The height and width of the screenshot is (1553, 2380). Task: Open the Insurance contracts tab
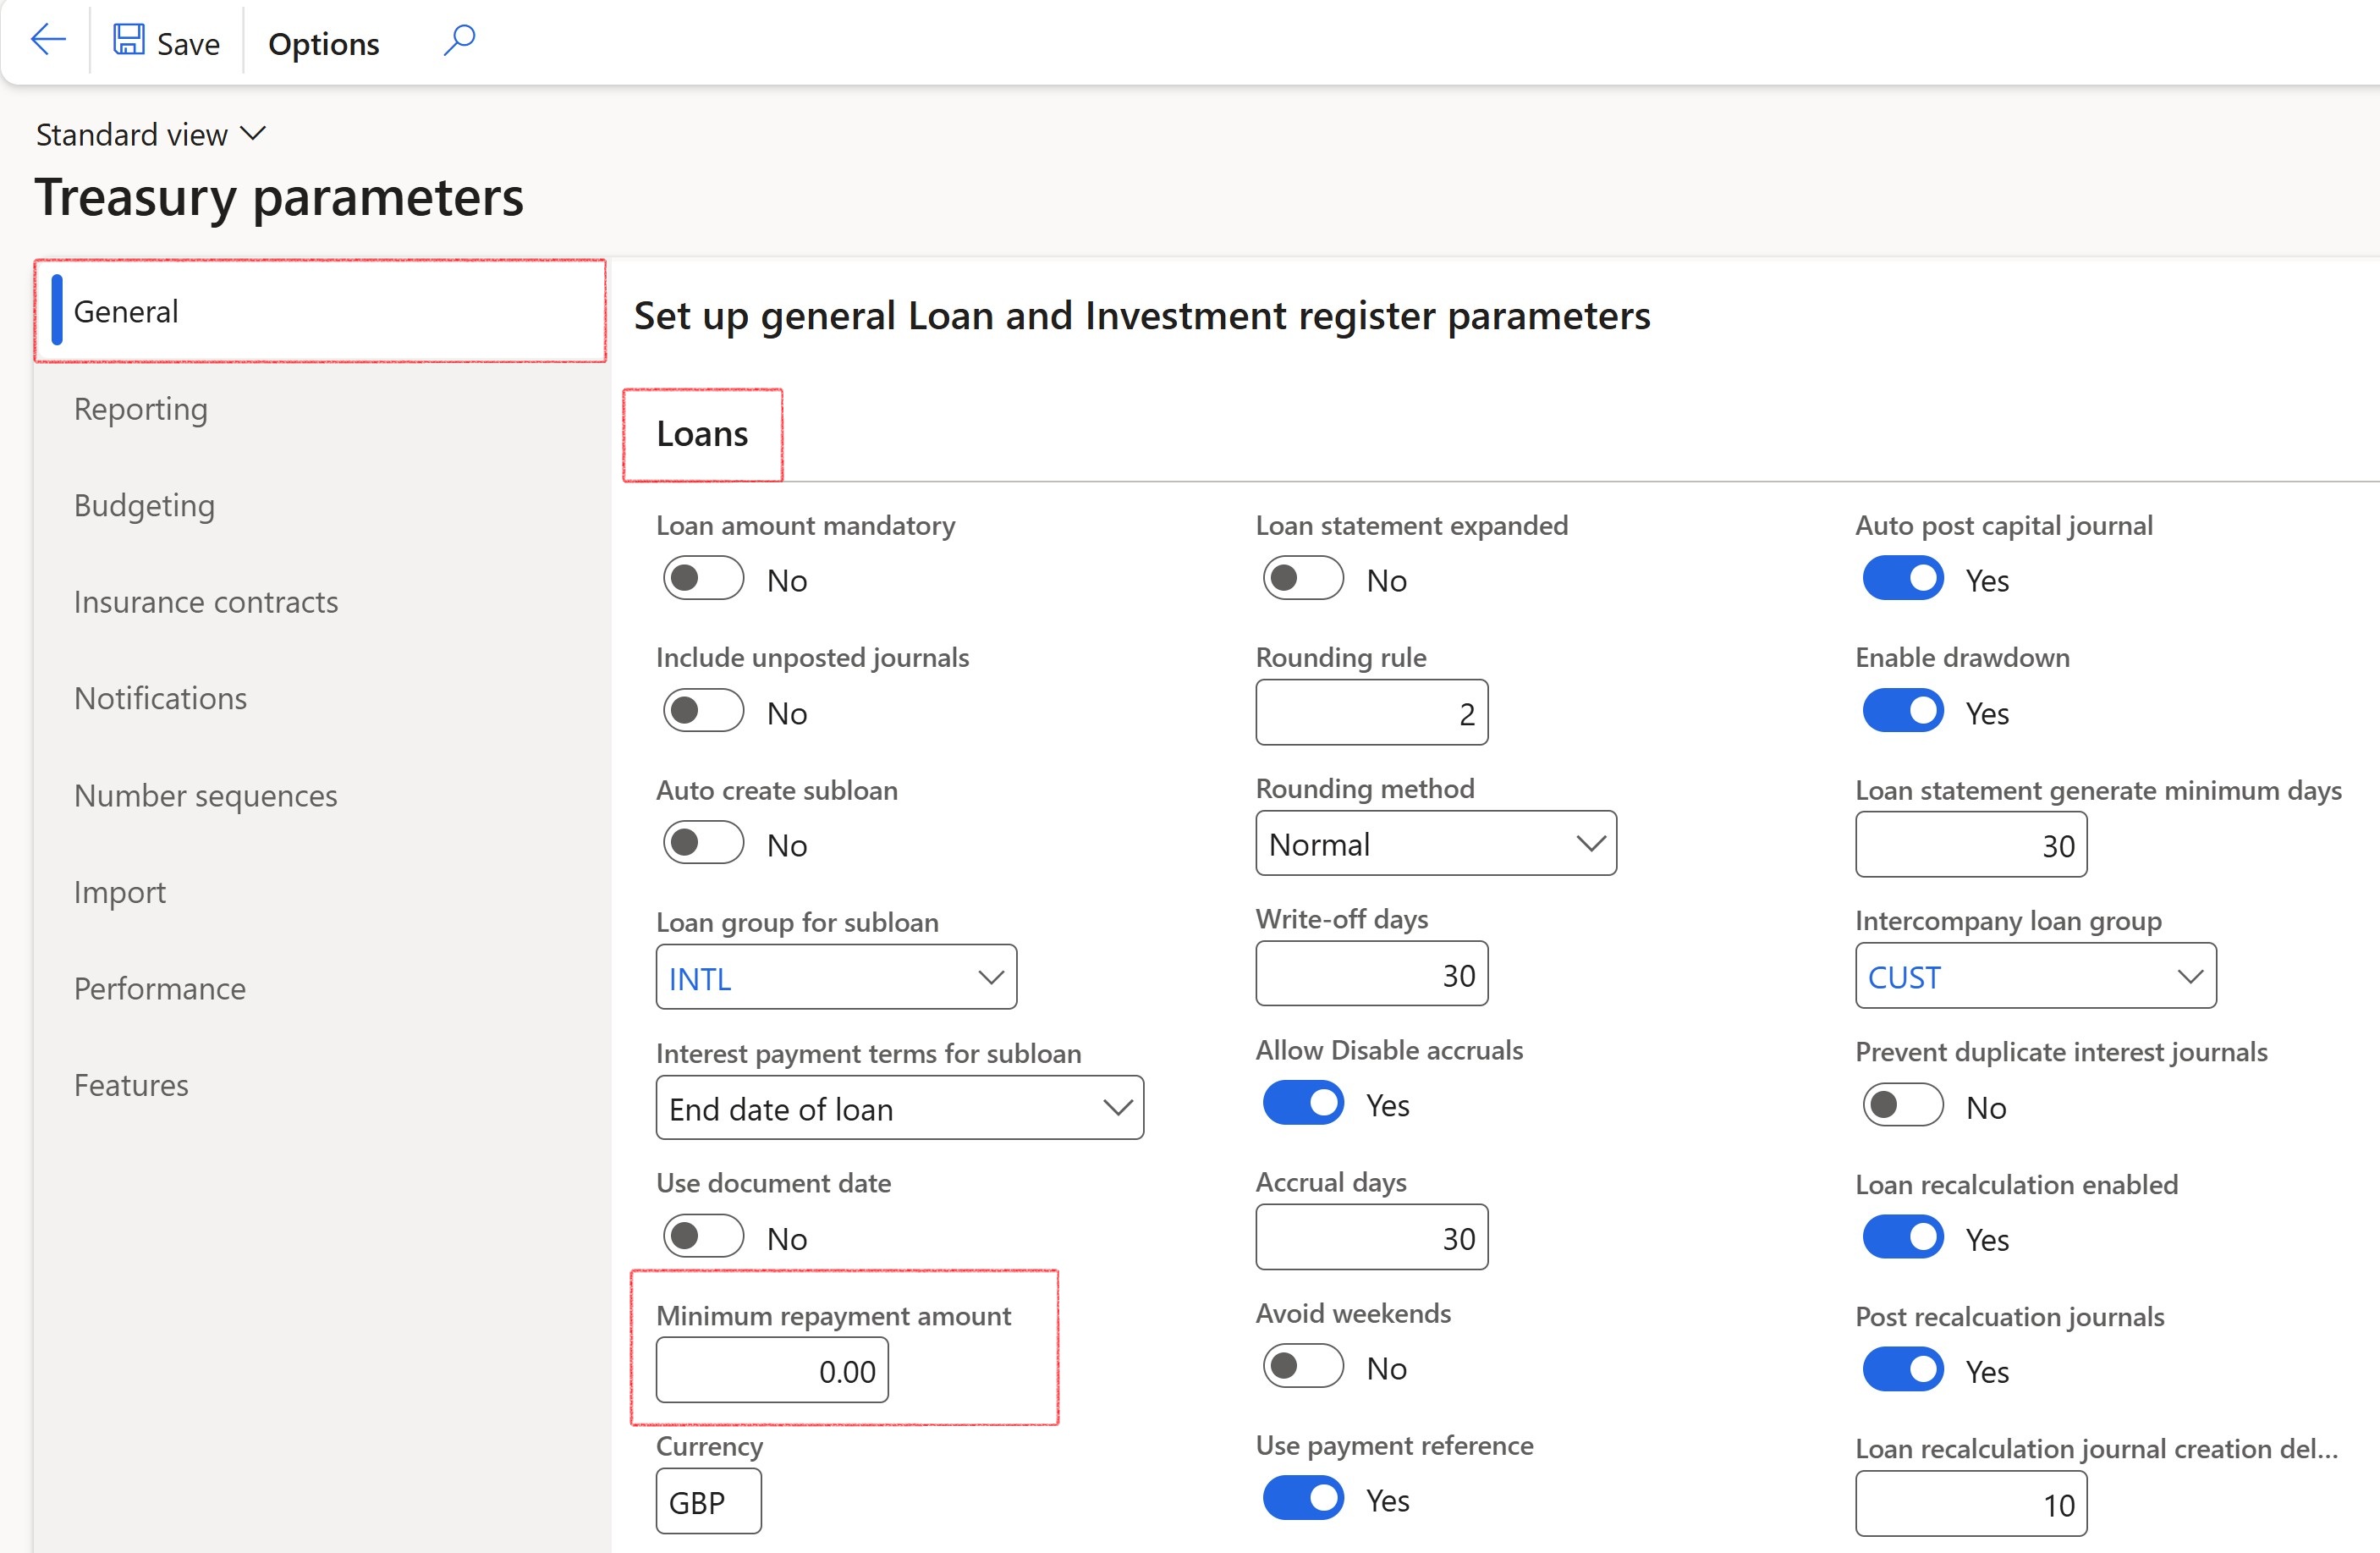(206, 602)
